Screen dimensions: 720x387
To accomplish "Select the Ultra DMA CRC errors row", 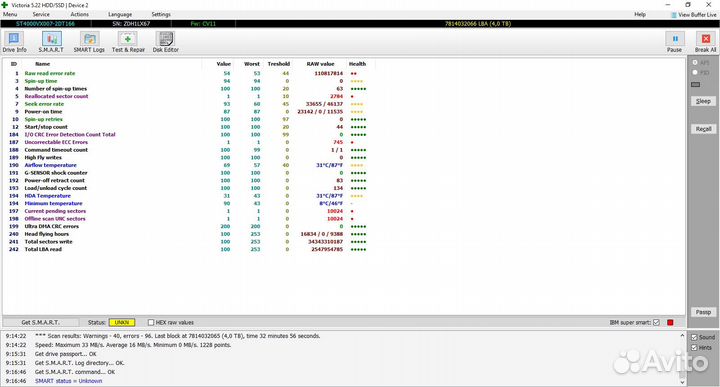I will (188, 226).
